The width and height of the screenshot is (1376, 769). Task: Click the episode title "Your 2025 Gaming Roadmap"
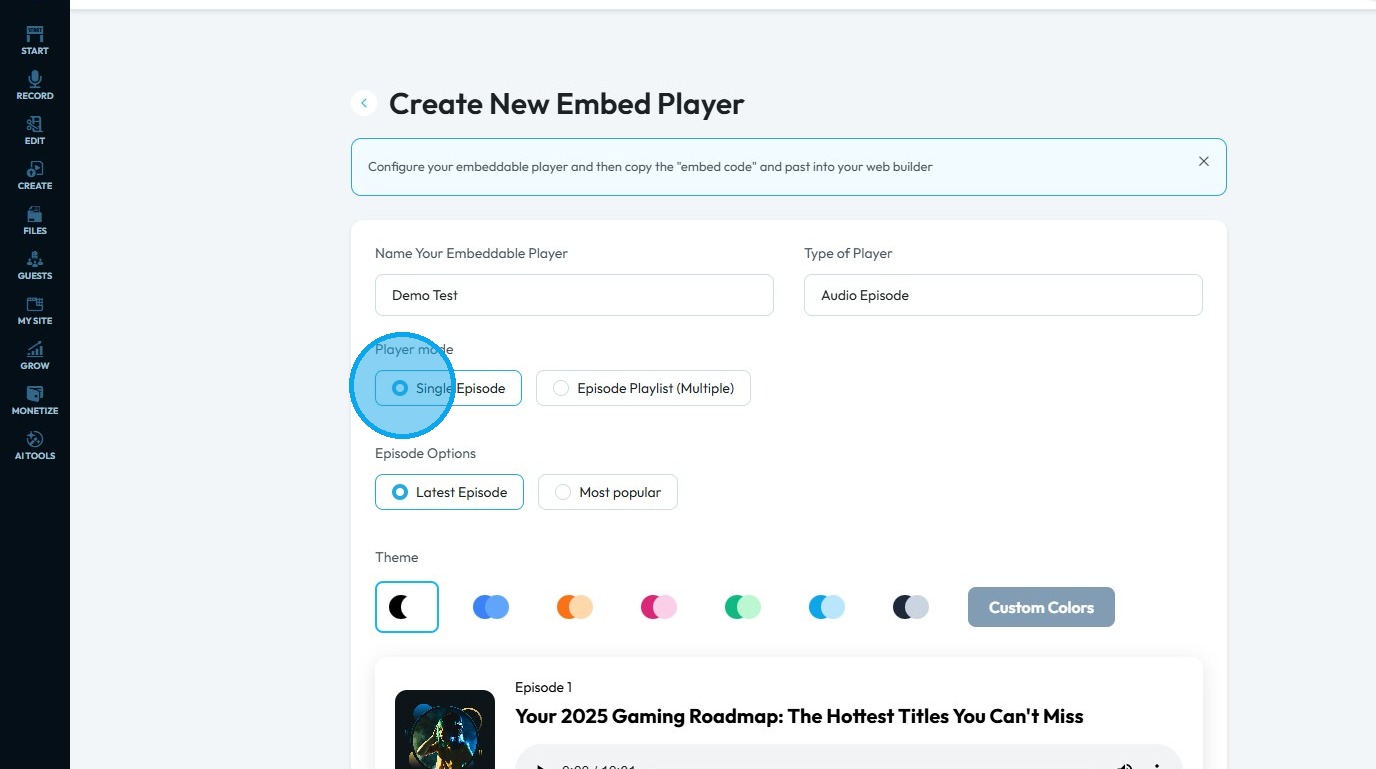tap(799, 716)
